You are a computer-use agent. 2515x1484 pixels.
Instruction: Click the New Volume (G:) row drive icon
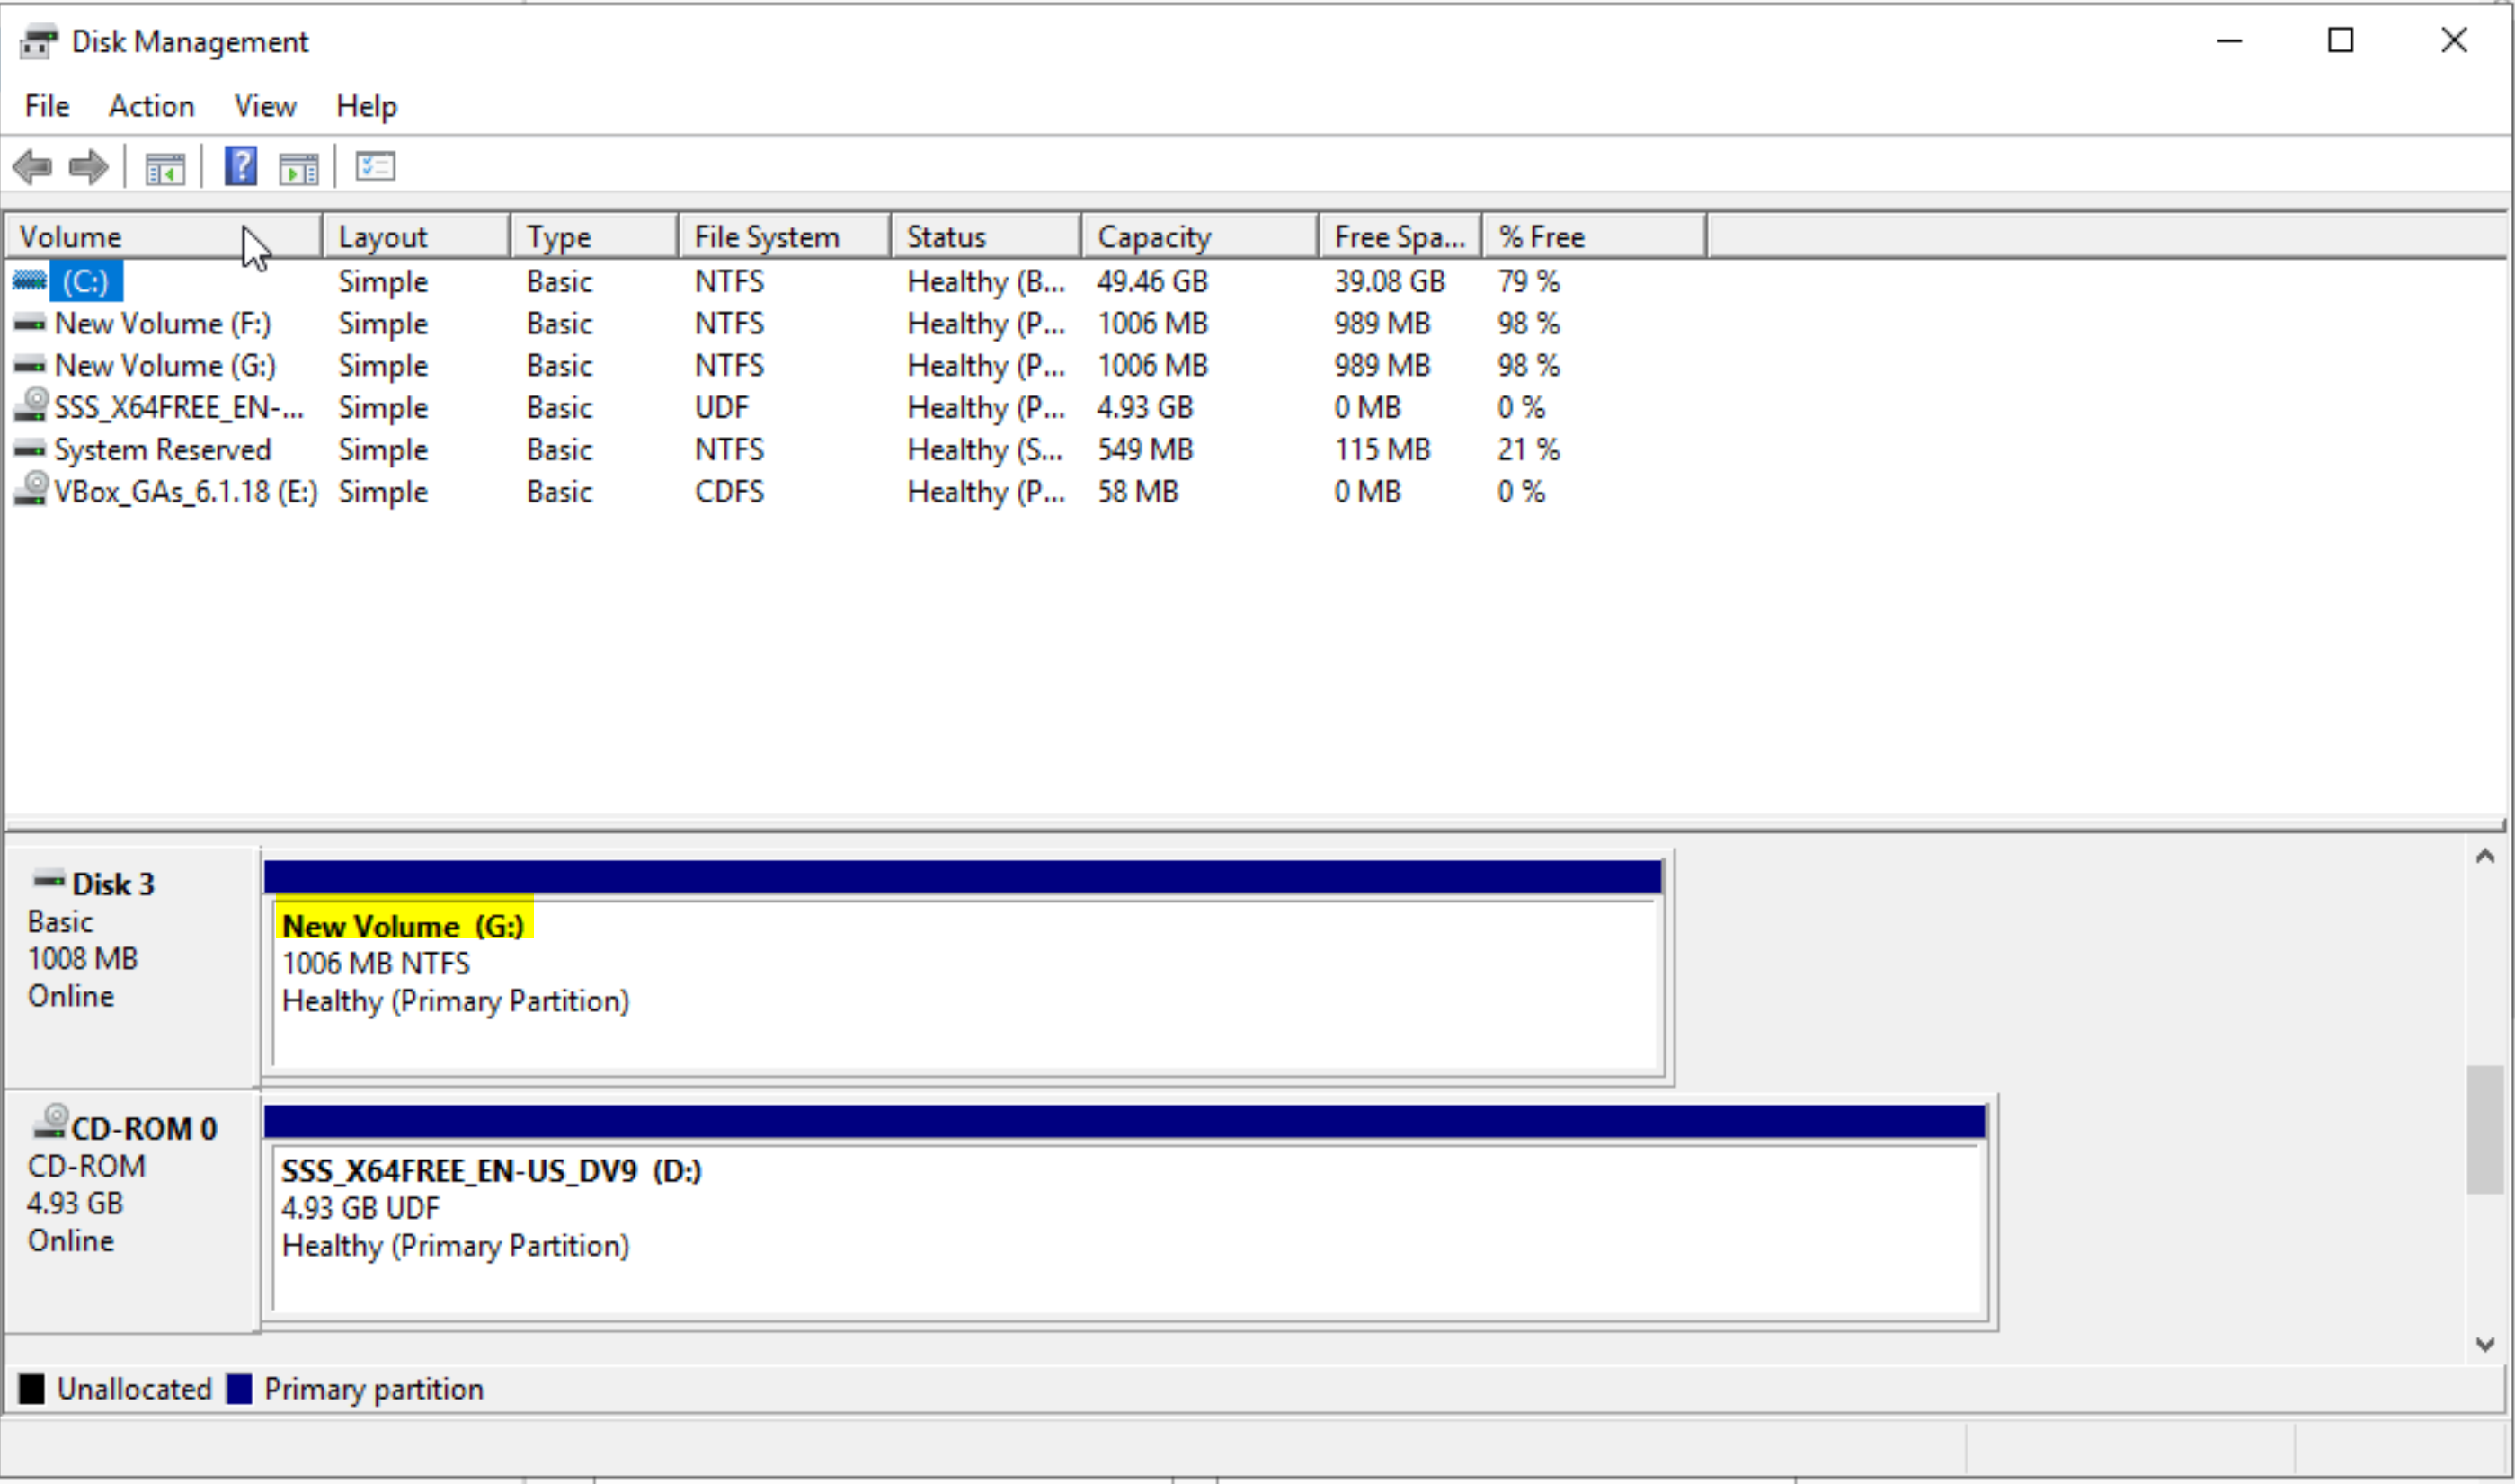pos(30,365)
